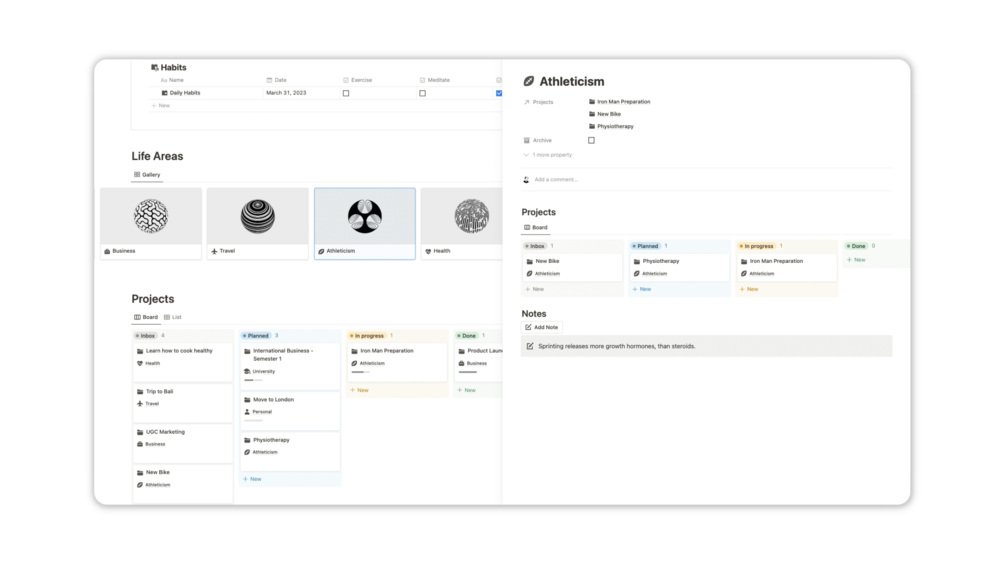Click folder icon on side panel Iron Man card
Image resolution: width=1005 pixels, height=565 pixels.
[743, 261]
